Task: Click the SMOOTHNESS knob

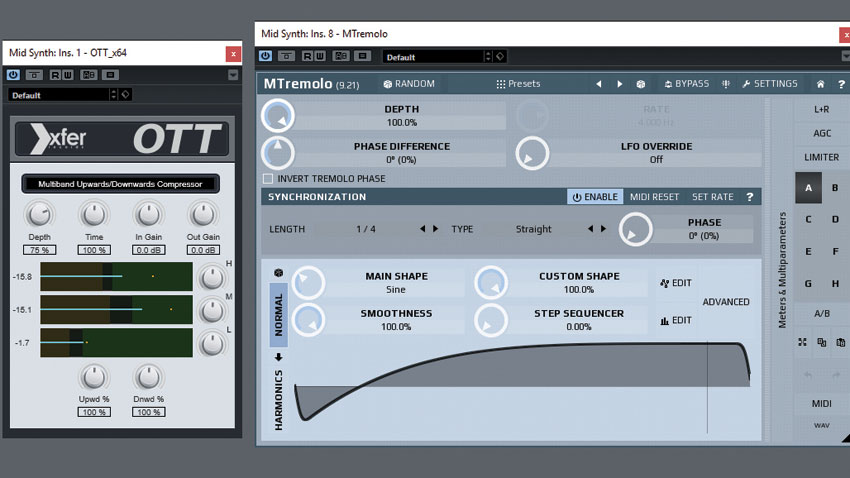Action: click(x=308, y=320)
